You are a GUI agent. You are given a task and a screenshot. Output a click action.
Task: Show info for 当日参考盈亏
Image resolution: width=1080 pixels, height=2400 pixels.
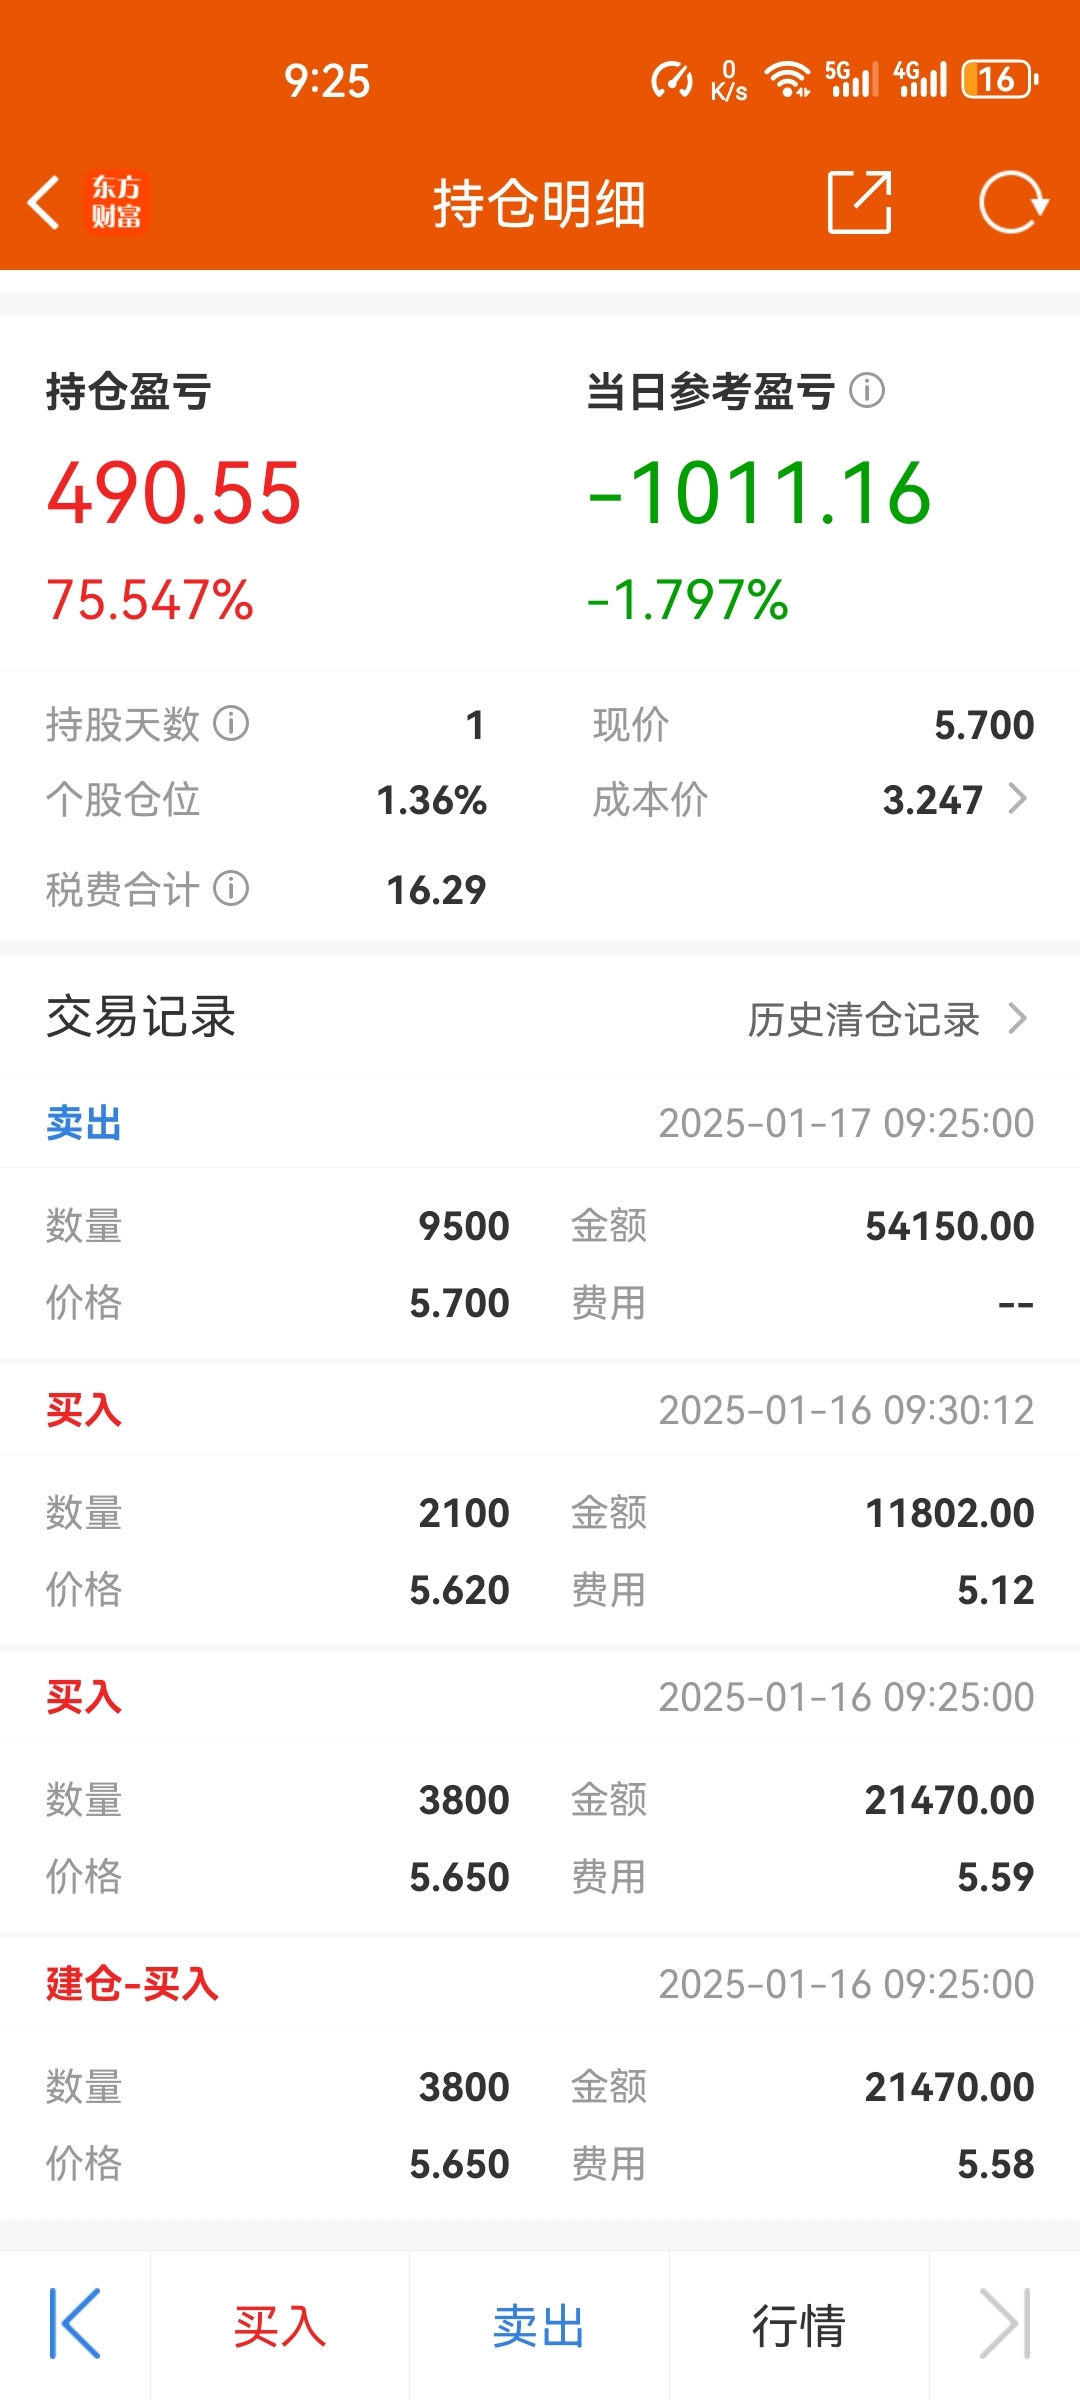[867, 391]
